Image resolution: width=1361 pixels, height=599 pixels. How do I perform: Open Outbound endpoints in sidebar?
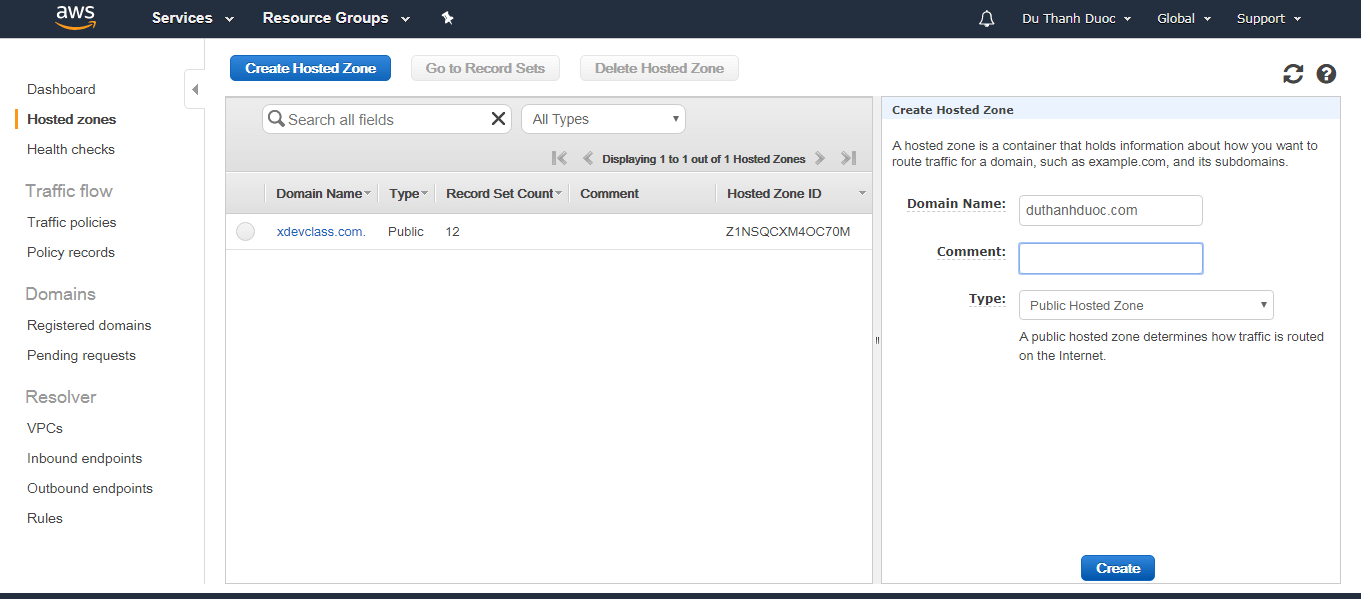pos(90,488)
